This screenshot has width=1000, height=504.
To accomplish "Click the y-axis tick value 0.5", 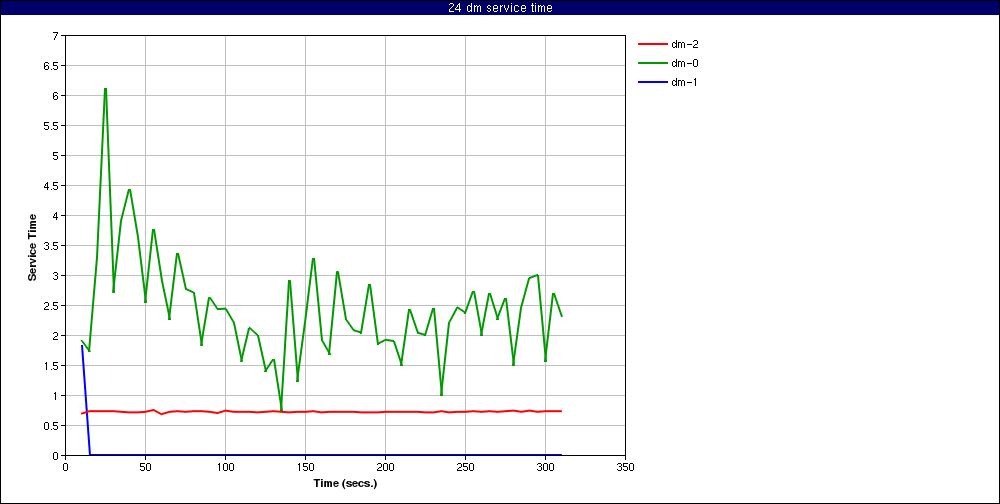I will pyautogui.click(x=50, y=426).
